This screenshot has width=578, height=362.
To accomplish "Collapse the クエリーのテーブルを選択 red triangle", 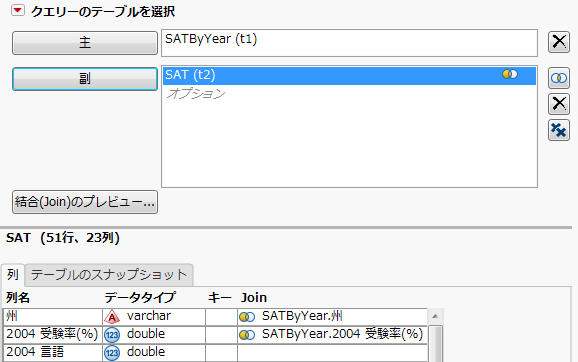I will click(x=17, y=10).
